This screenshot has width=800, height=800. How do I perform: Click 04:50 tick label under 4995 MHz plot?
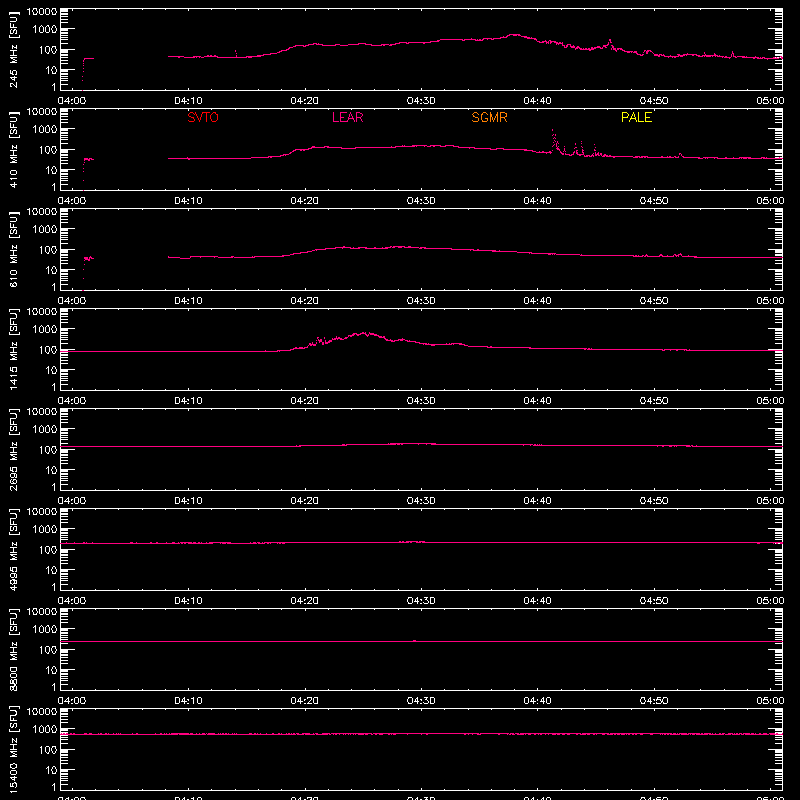[654, 601]
